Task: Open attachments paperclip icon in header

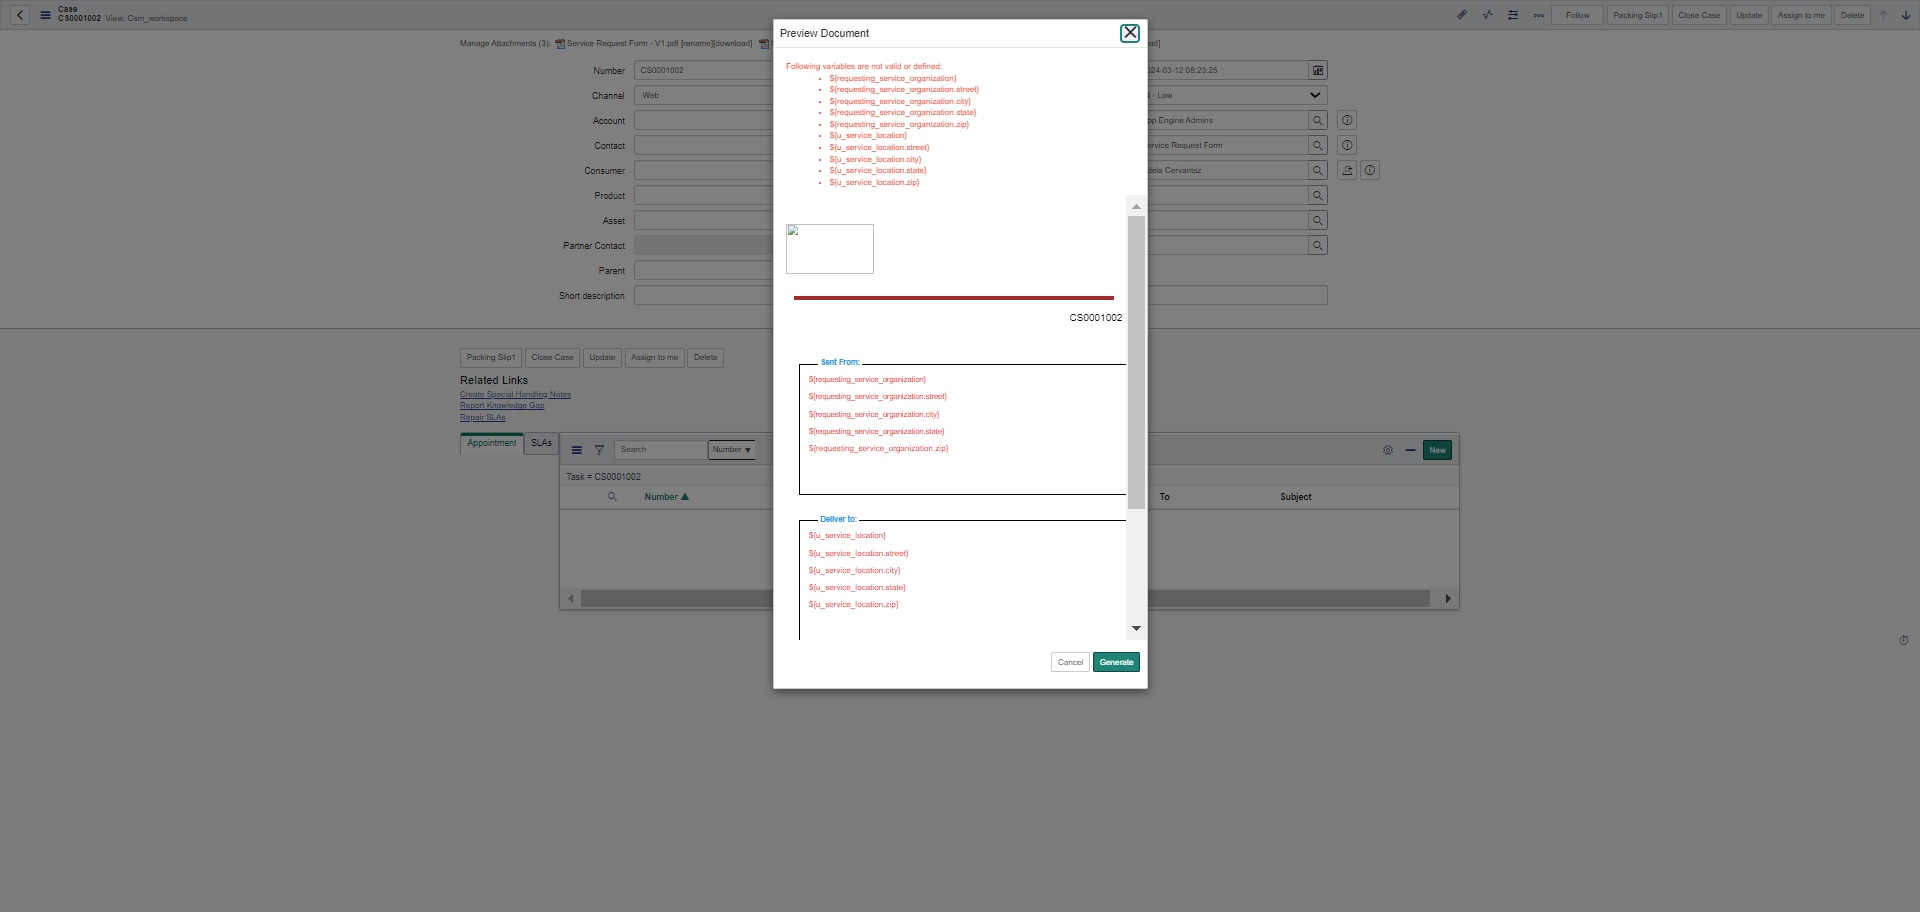Action: [1462, 15]
